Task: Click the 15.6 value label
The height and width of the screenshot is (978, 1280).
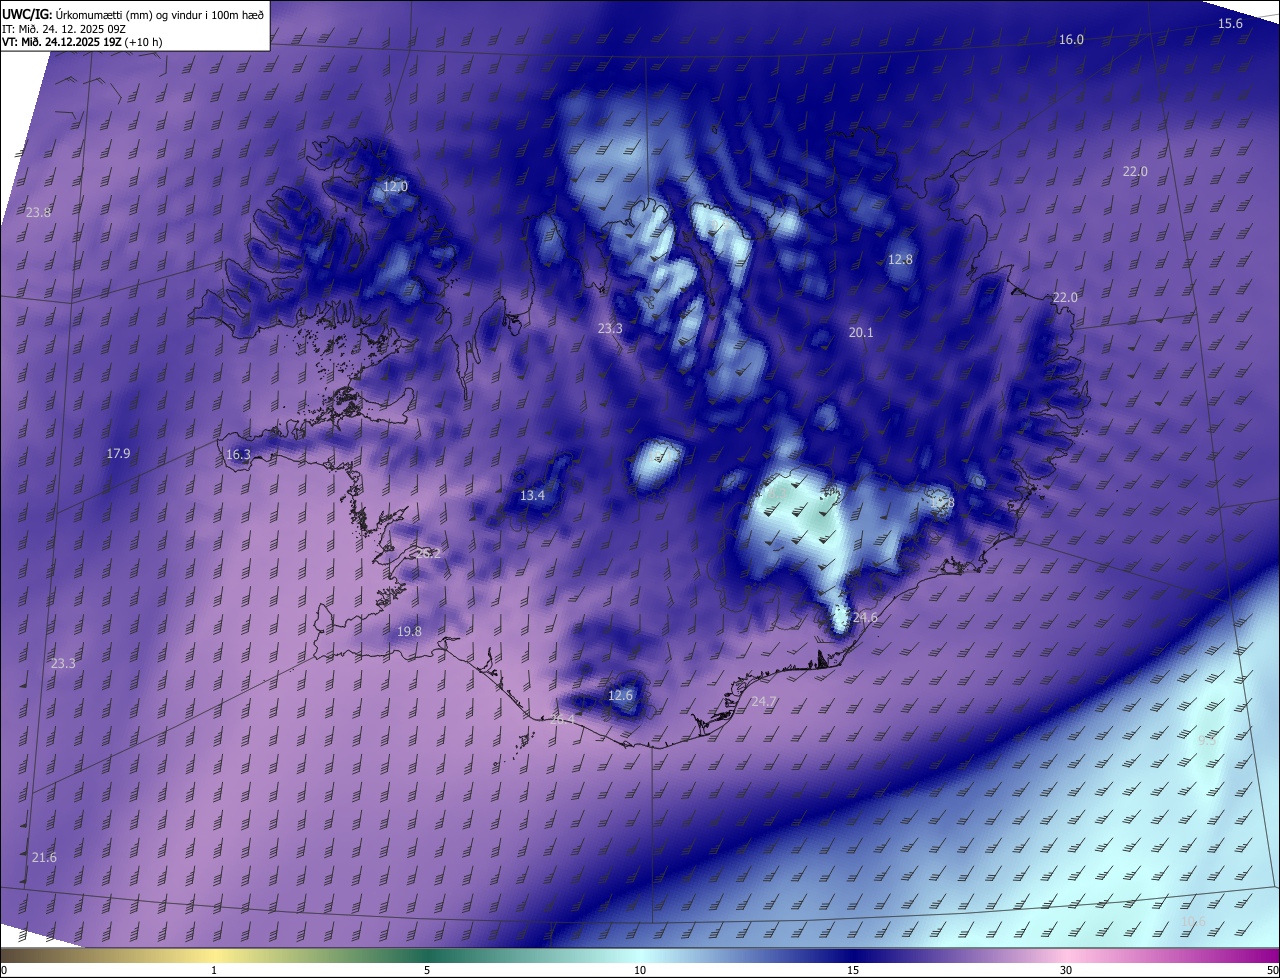Action: (x=1230, y=23)
